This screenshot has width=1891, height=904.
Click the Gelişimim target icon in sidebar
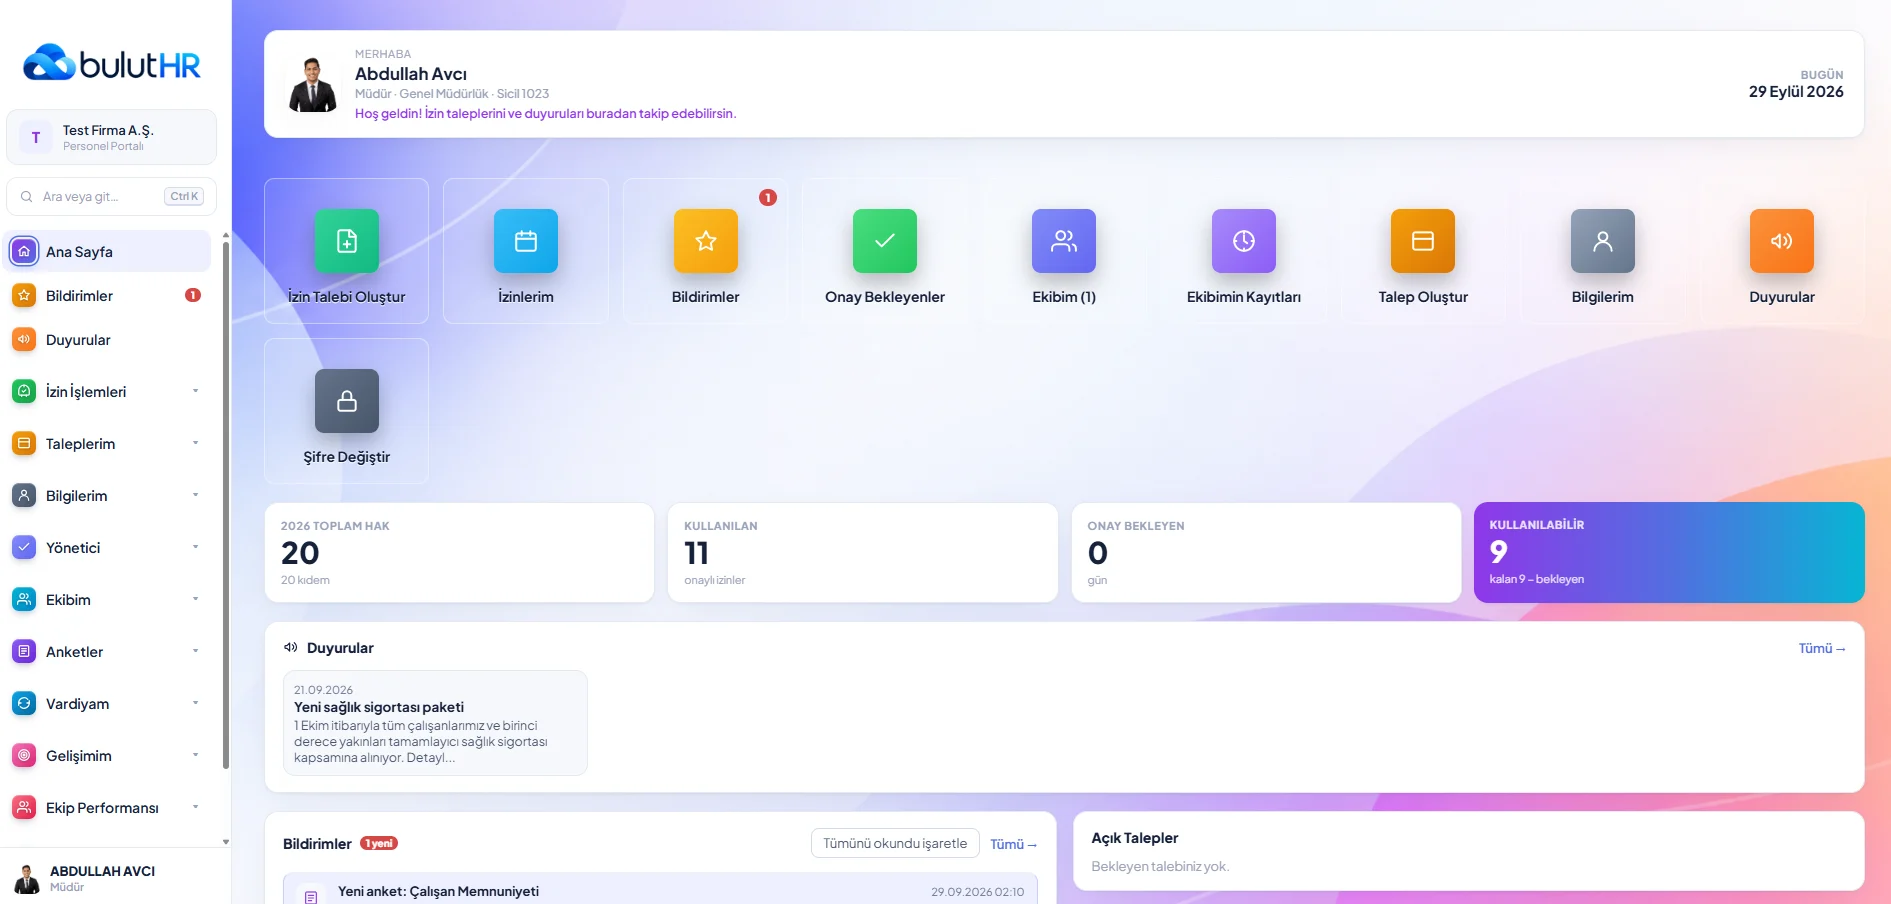24,755
